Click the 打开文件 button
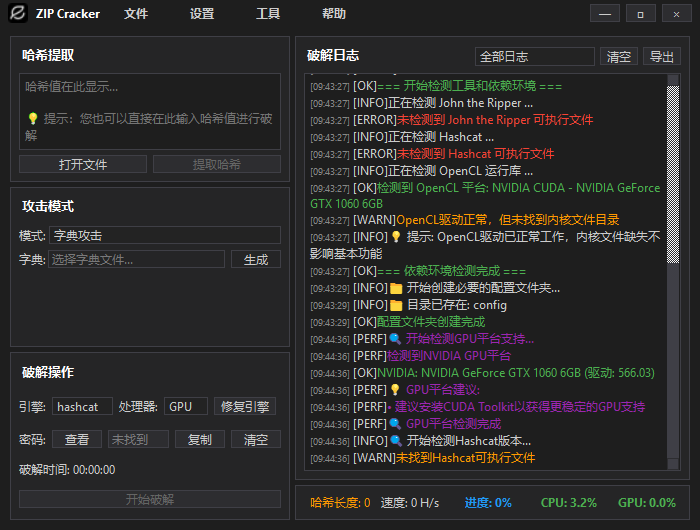 pos(83,164)
